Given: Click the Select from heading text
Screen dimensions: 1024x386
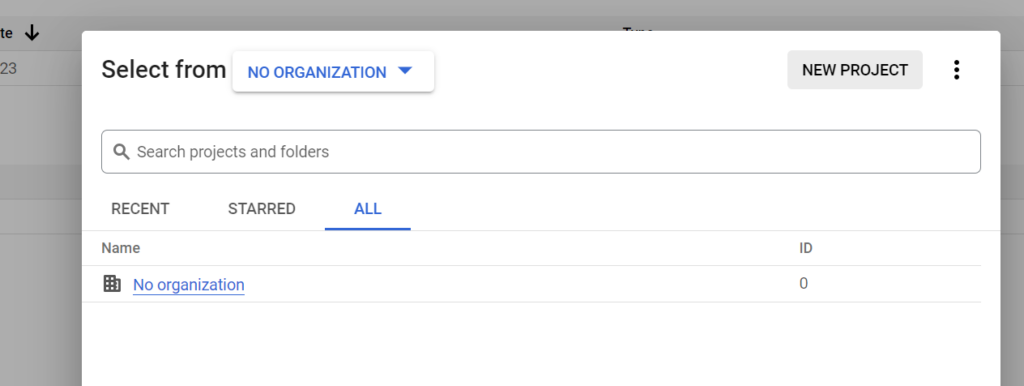Looking at the screenshot, I should point(164,69).
